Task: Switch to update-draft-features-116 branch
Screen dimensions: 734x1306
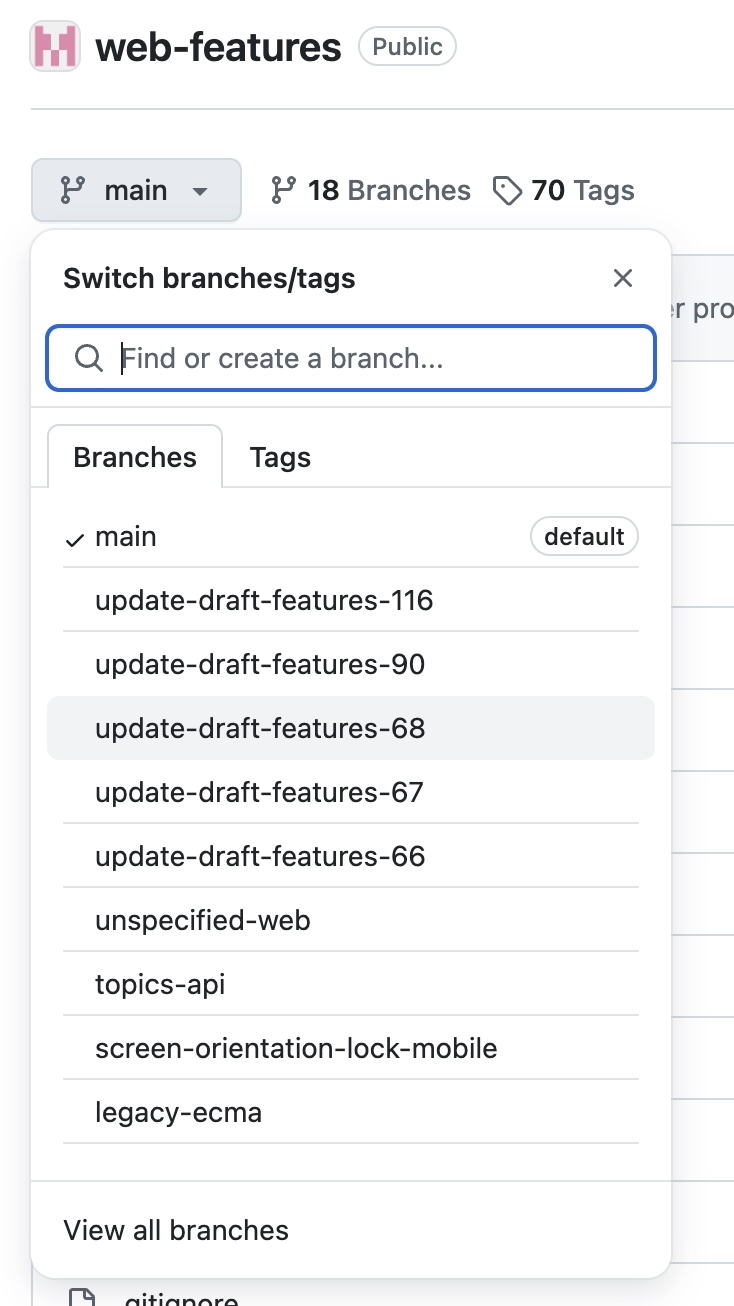Action: (351, 600)
